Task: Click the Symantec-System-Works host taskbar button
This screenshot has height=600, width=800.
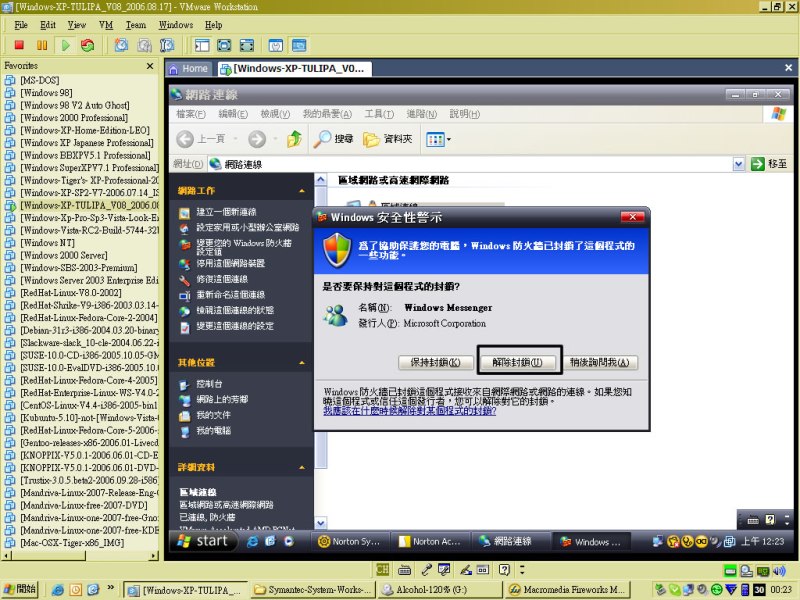Action: (x=313, y=590)
